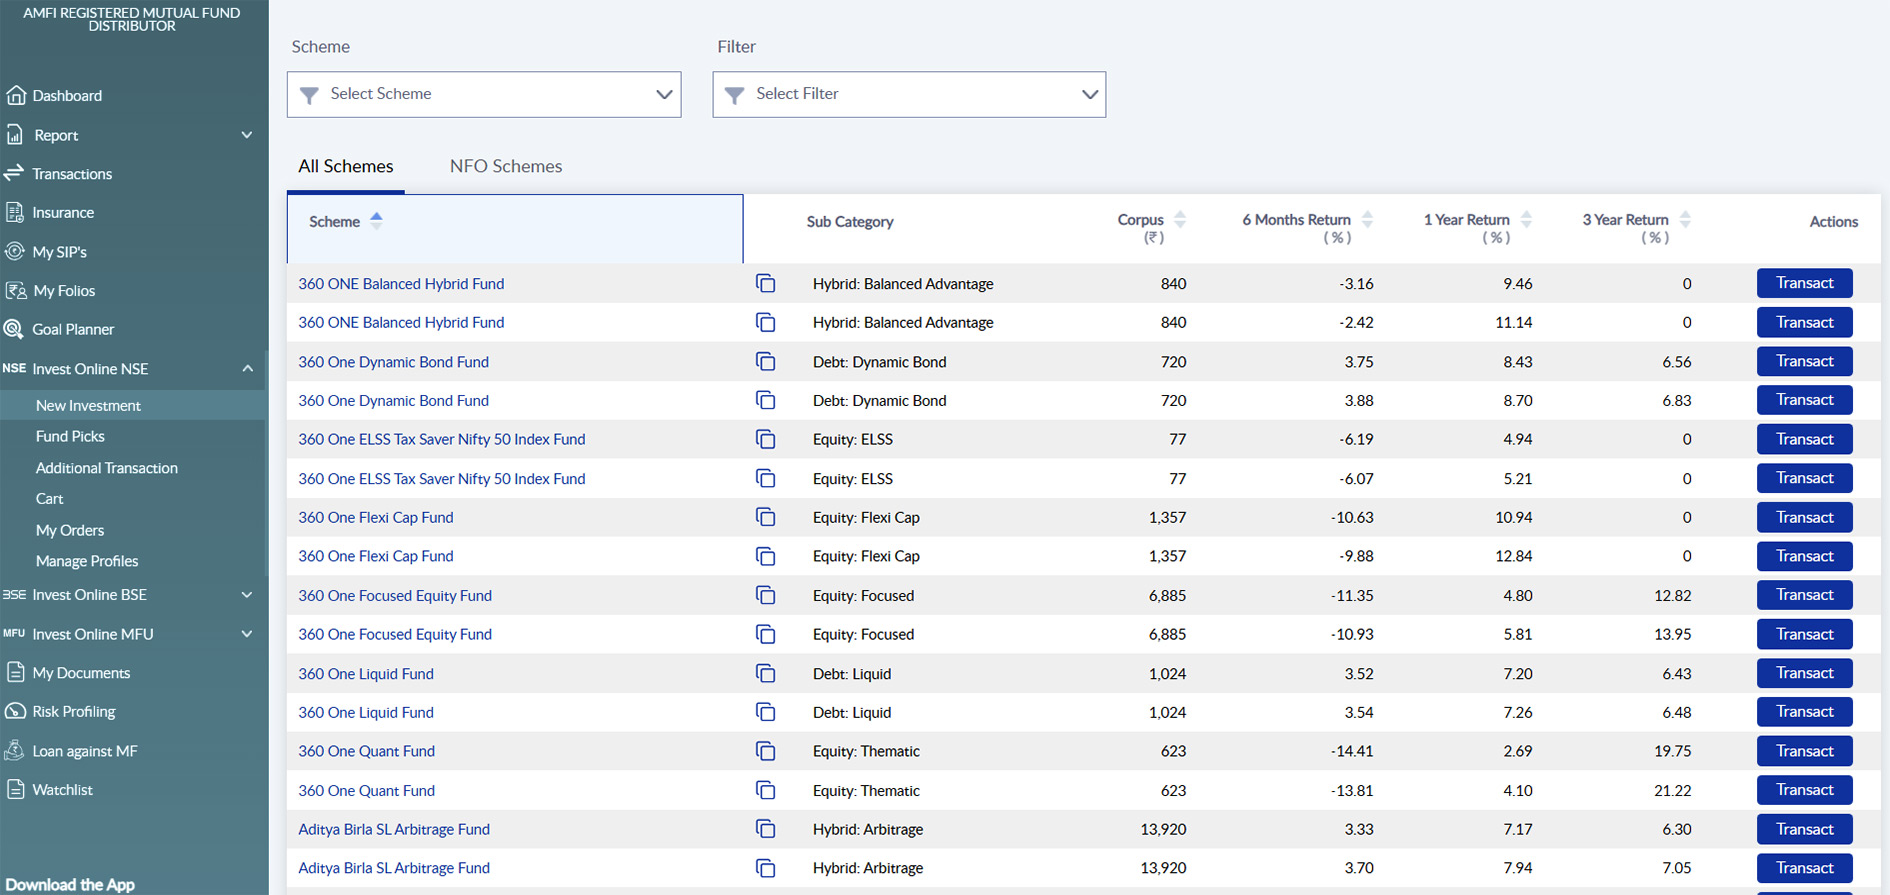The height and width of the screenshot is (895, 1890).
Task: Click the Watchlist icon in sidebar
Action: click(15, 790)
